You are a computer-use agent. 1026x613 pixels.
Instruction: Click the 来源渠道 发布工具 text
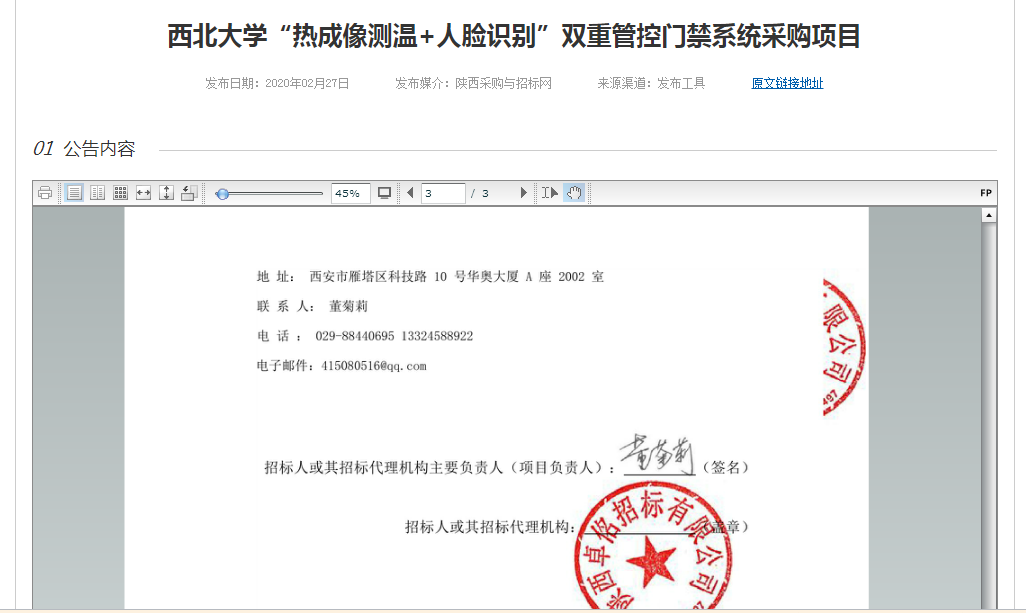pos(651,83)
